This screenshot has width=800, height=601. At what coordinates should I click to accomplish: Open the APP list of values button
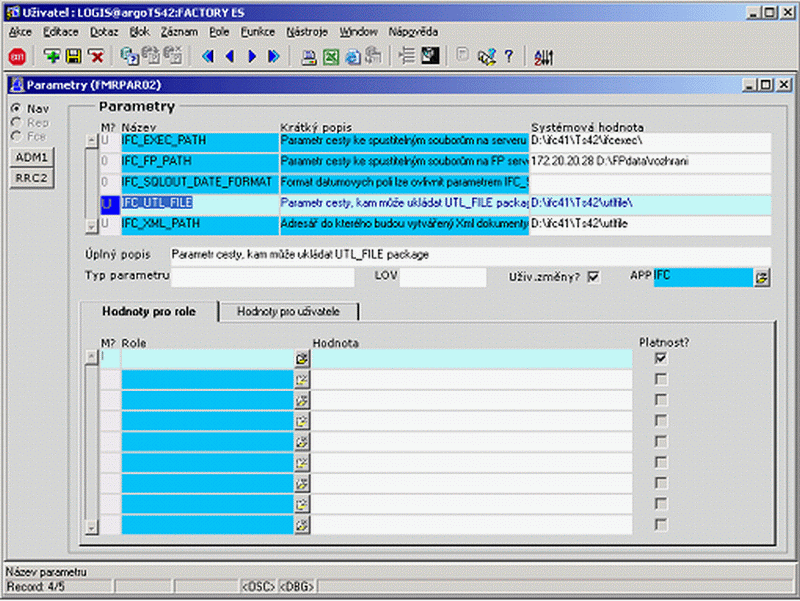pos(762,278)
